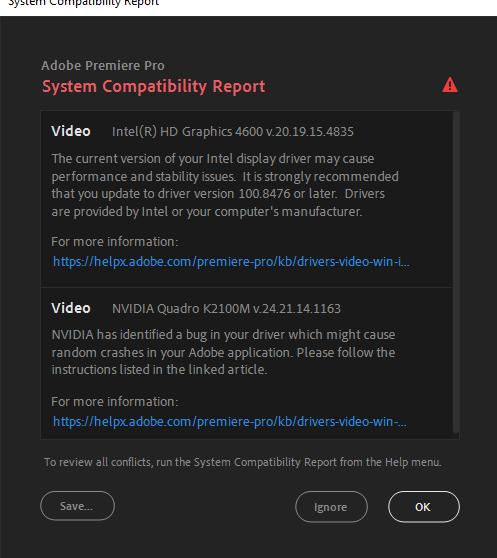This screenshot has width=497, height=558.
Task: Select the NVIDIA Quadro K2100M entry title
Action: click(226, 309)
